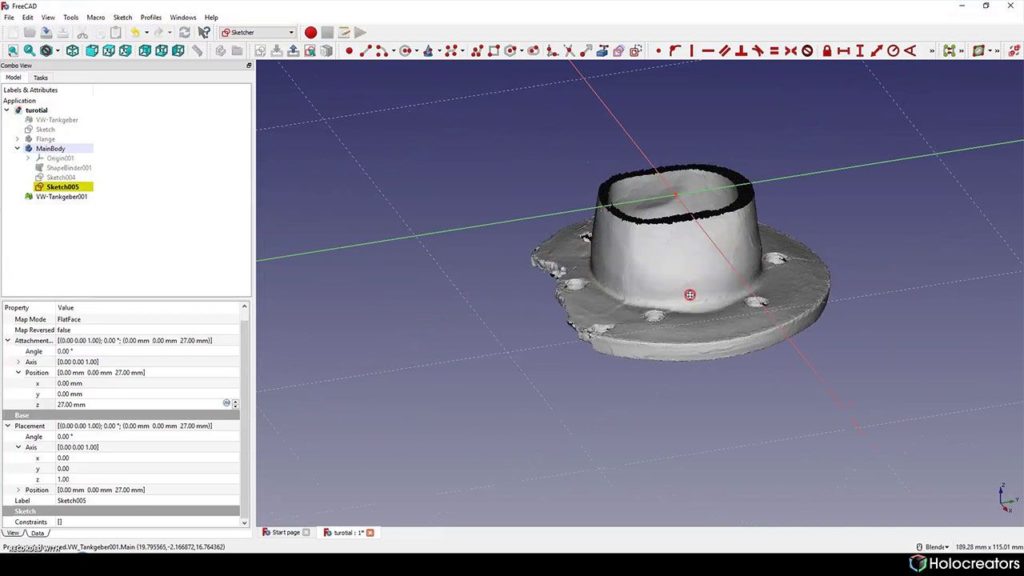Select Sketch005 in the model tree
1024x576 pixels.
pyautogui.click(x=63, y=187)
